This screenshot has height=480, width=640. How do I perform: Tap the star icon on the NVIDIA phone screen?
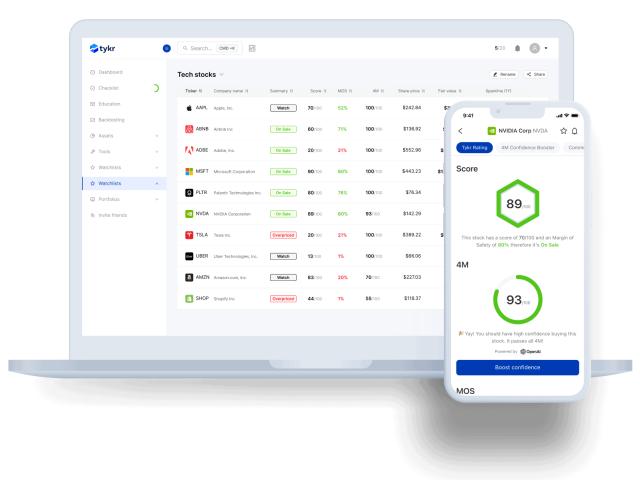[x=563, y=130]
